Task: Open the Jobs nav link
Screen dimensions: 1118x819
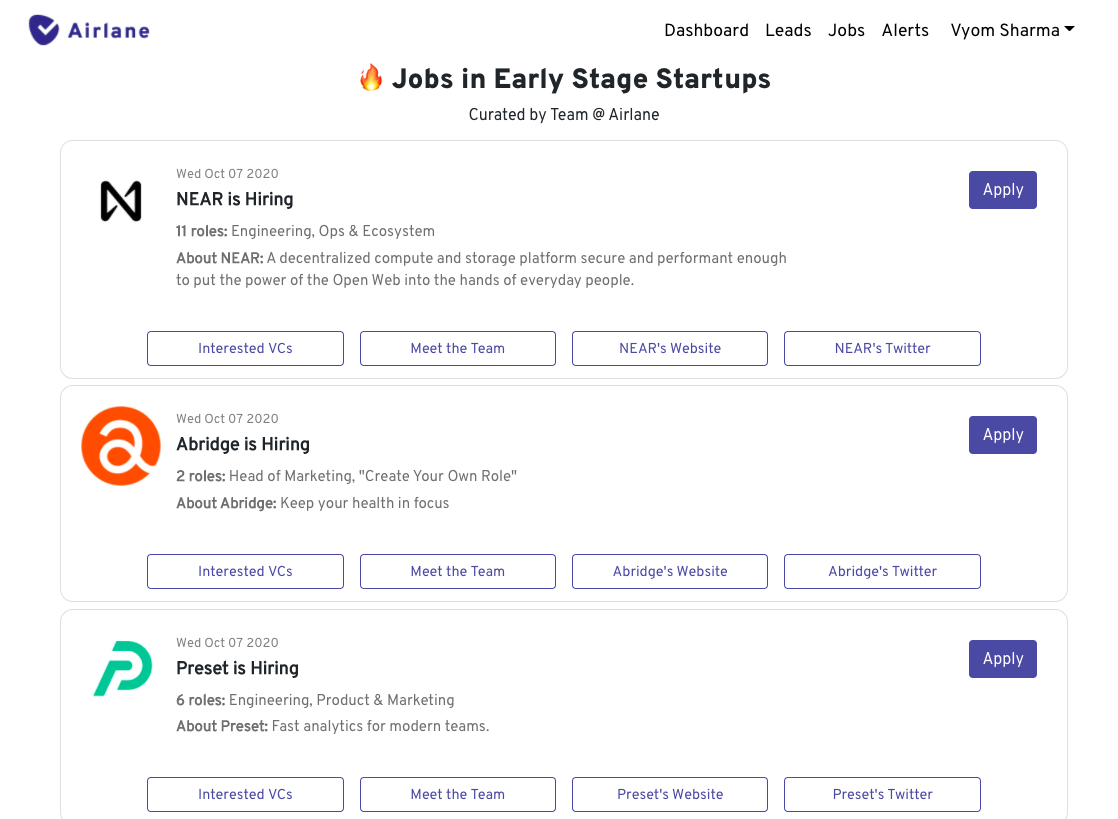Action: click(846, 30)
